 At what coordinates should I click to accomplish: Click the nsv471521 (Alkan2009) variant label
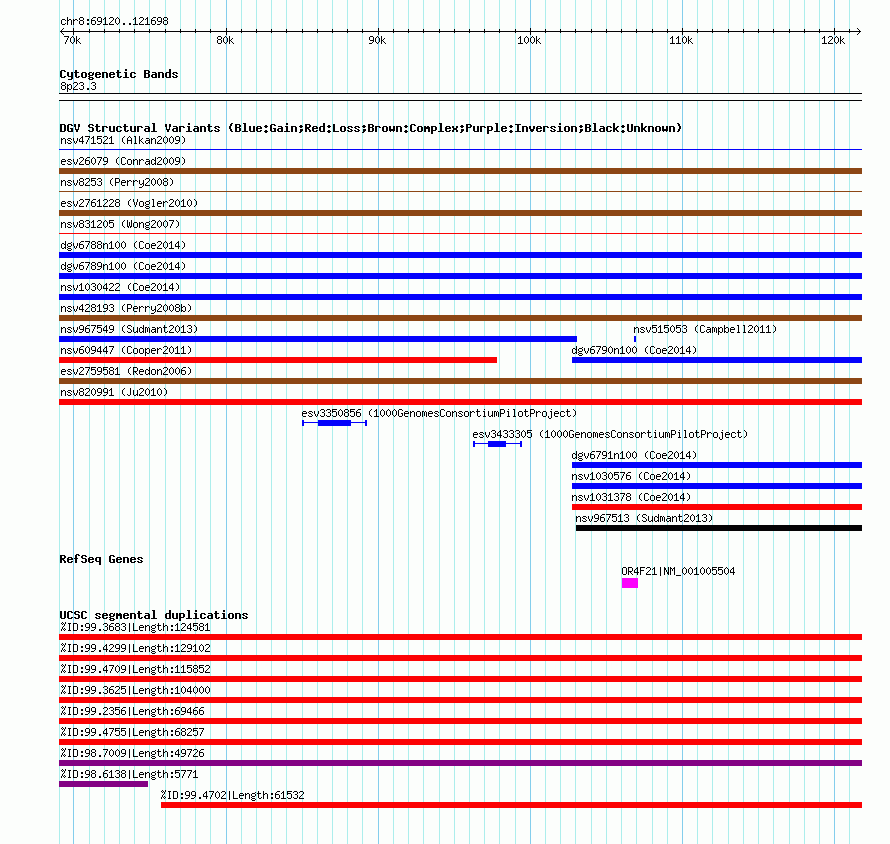click(123, 140)
